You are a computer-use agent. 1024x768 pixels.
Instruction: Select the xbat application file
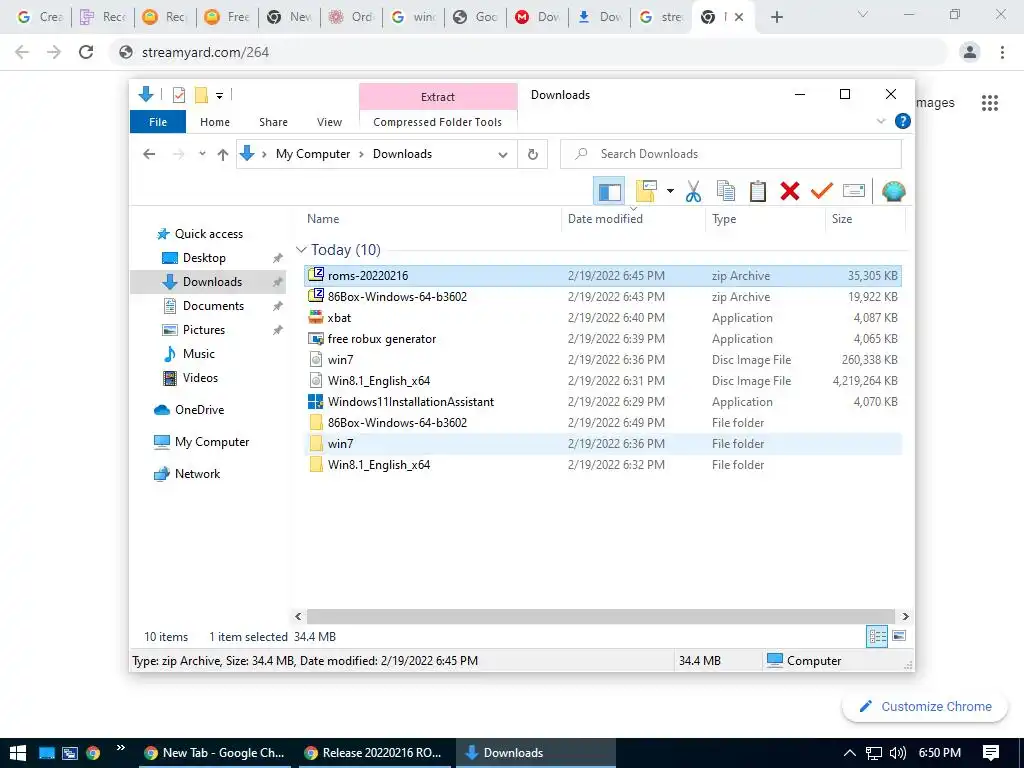[603, 317]
